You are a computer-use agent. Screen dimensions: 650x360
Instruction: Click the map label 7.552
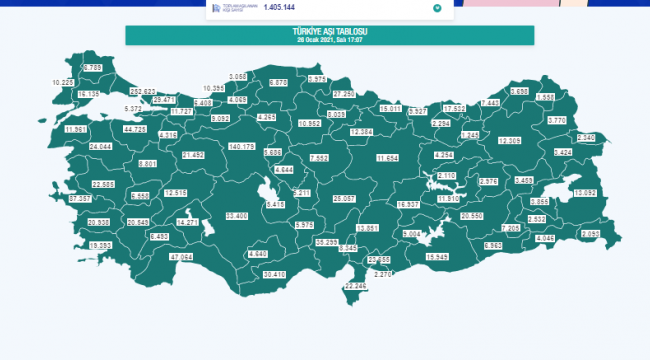coord(319,158)
